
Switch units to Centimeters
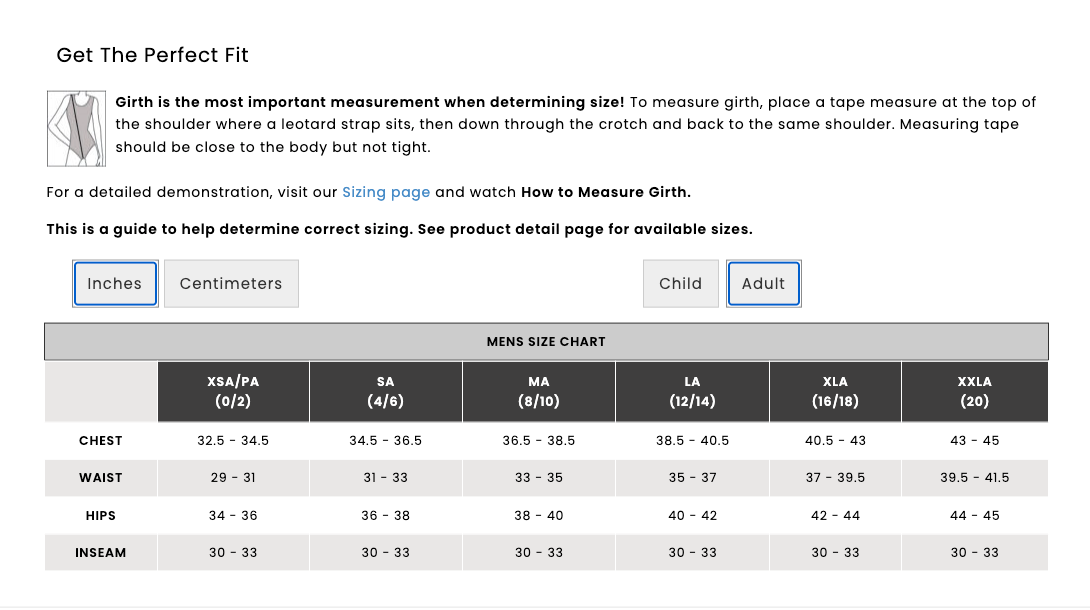tap(231, 283)
